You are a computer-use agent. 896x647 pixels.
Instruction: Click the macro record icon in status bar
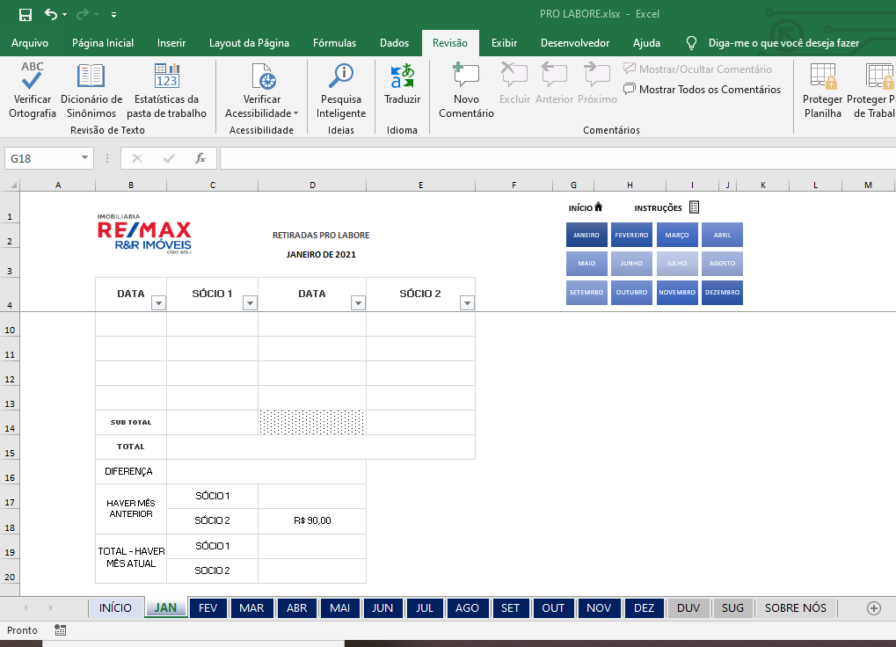[x=60, y=630]
